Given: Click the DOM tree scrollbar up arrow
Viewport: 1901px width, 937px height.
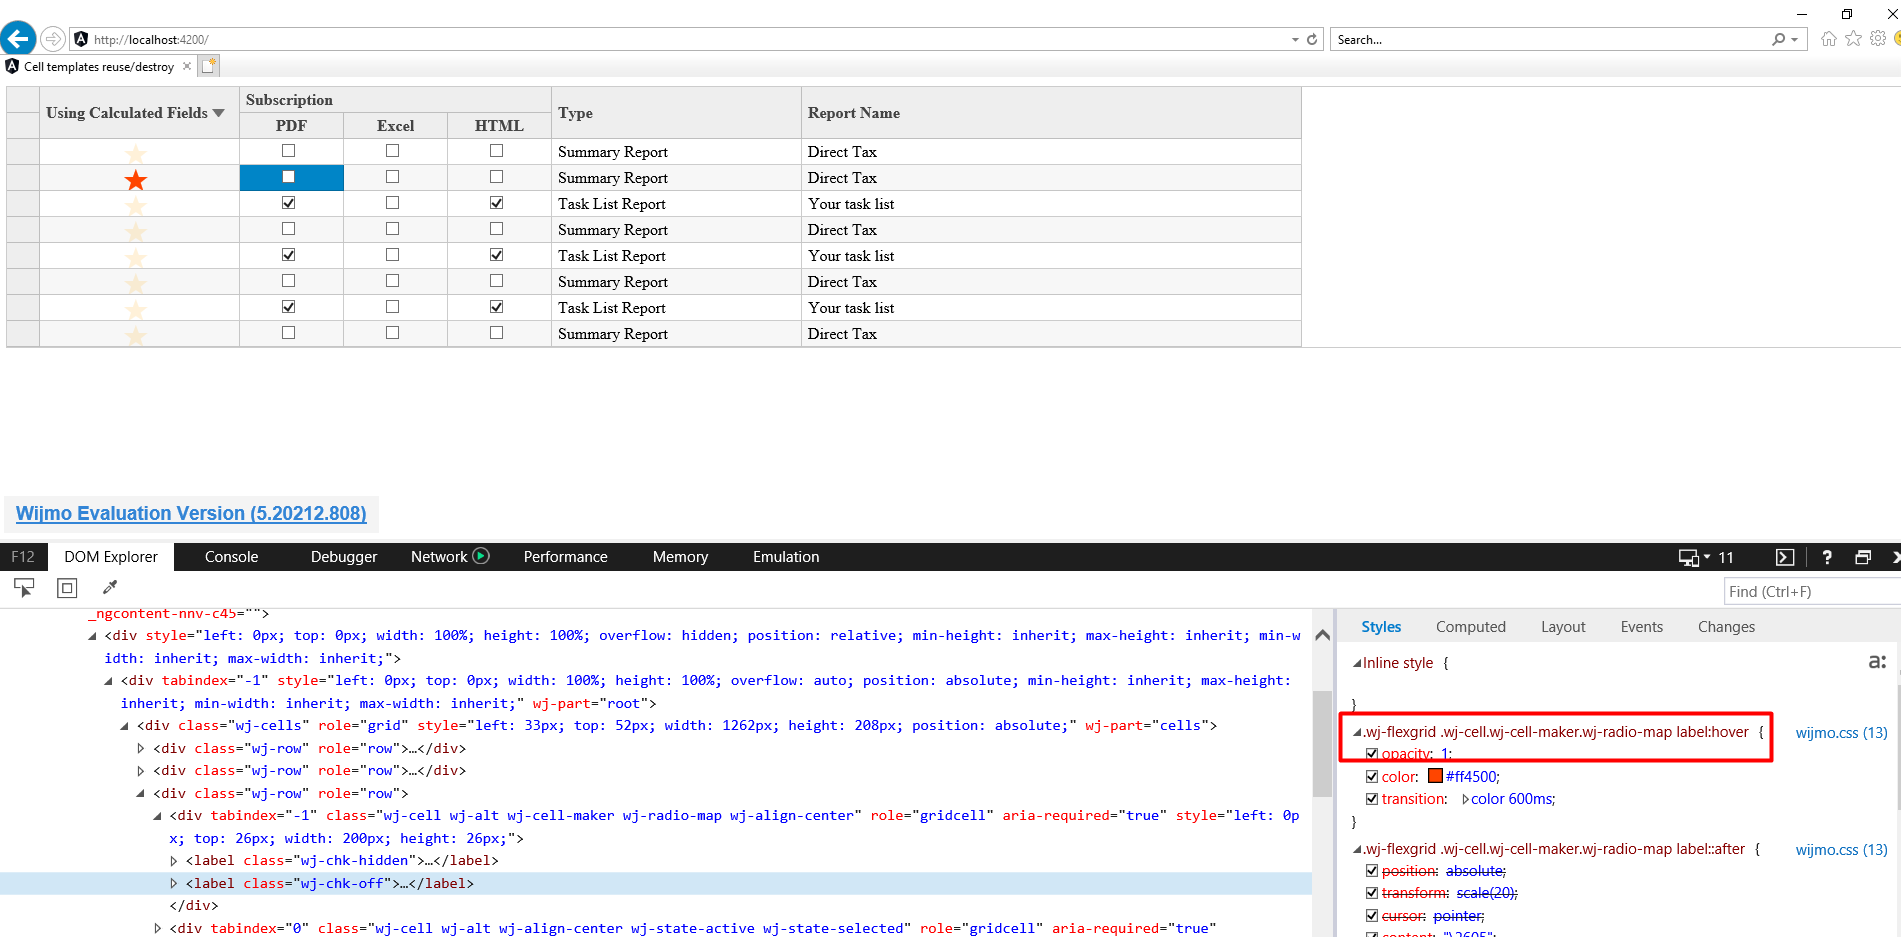Looking at the screenshot, I should [1322, 636].
